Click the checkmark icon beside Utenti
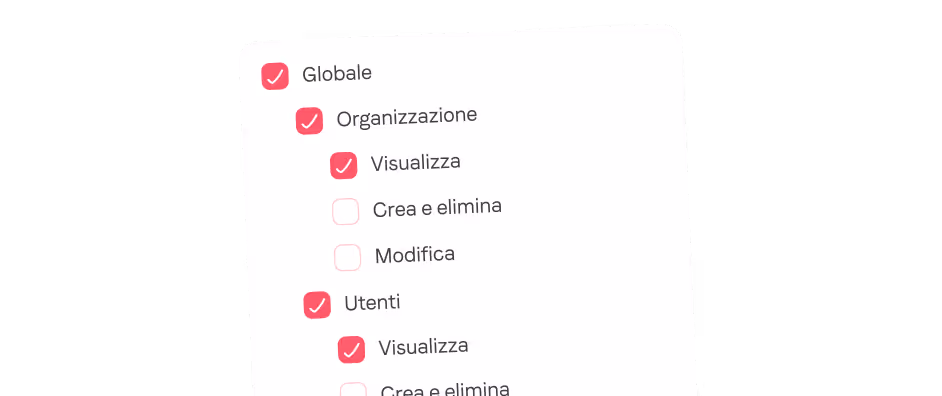The width and height of the screenshot is (942, 396). point(317,305)
